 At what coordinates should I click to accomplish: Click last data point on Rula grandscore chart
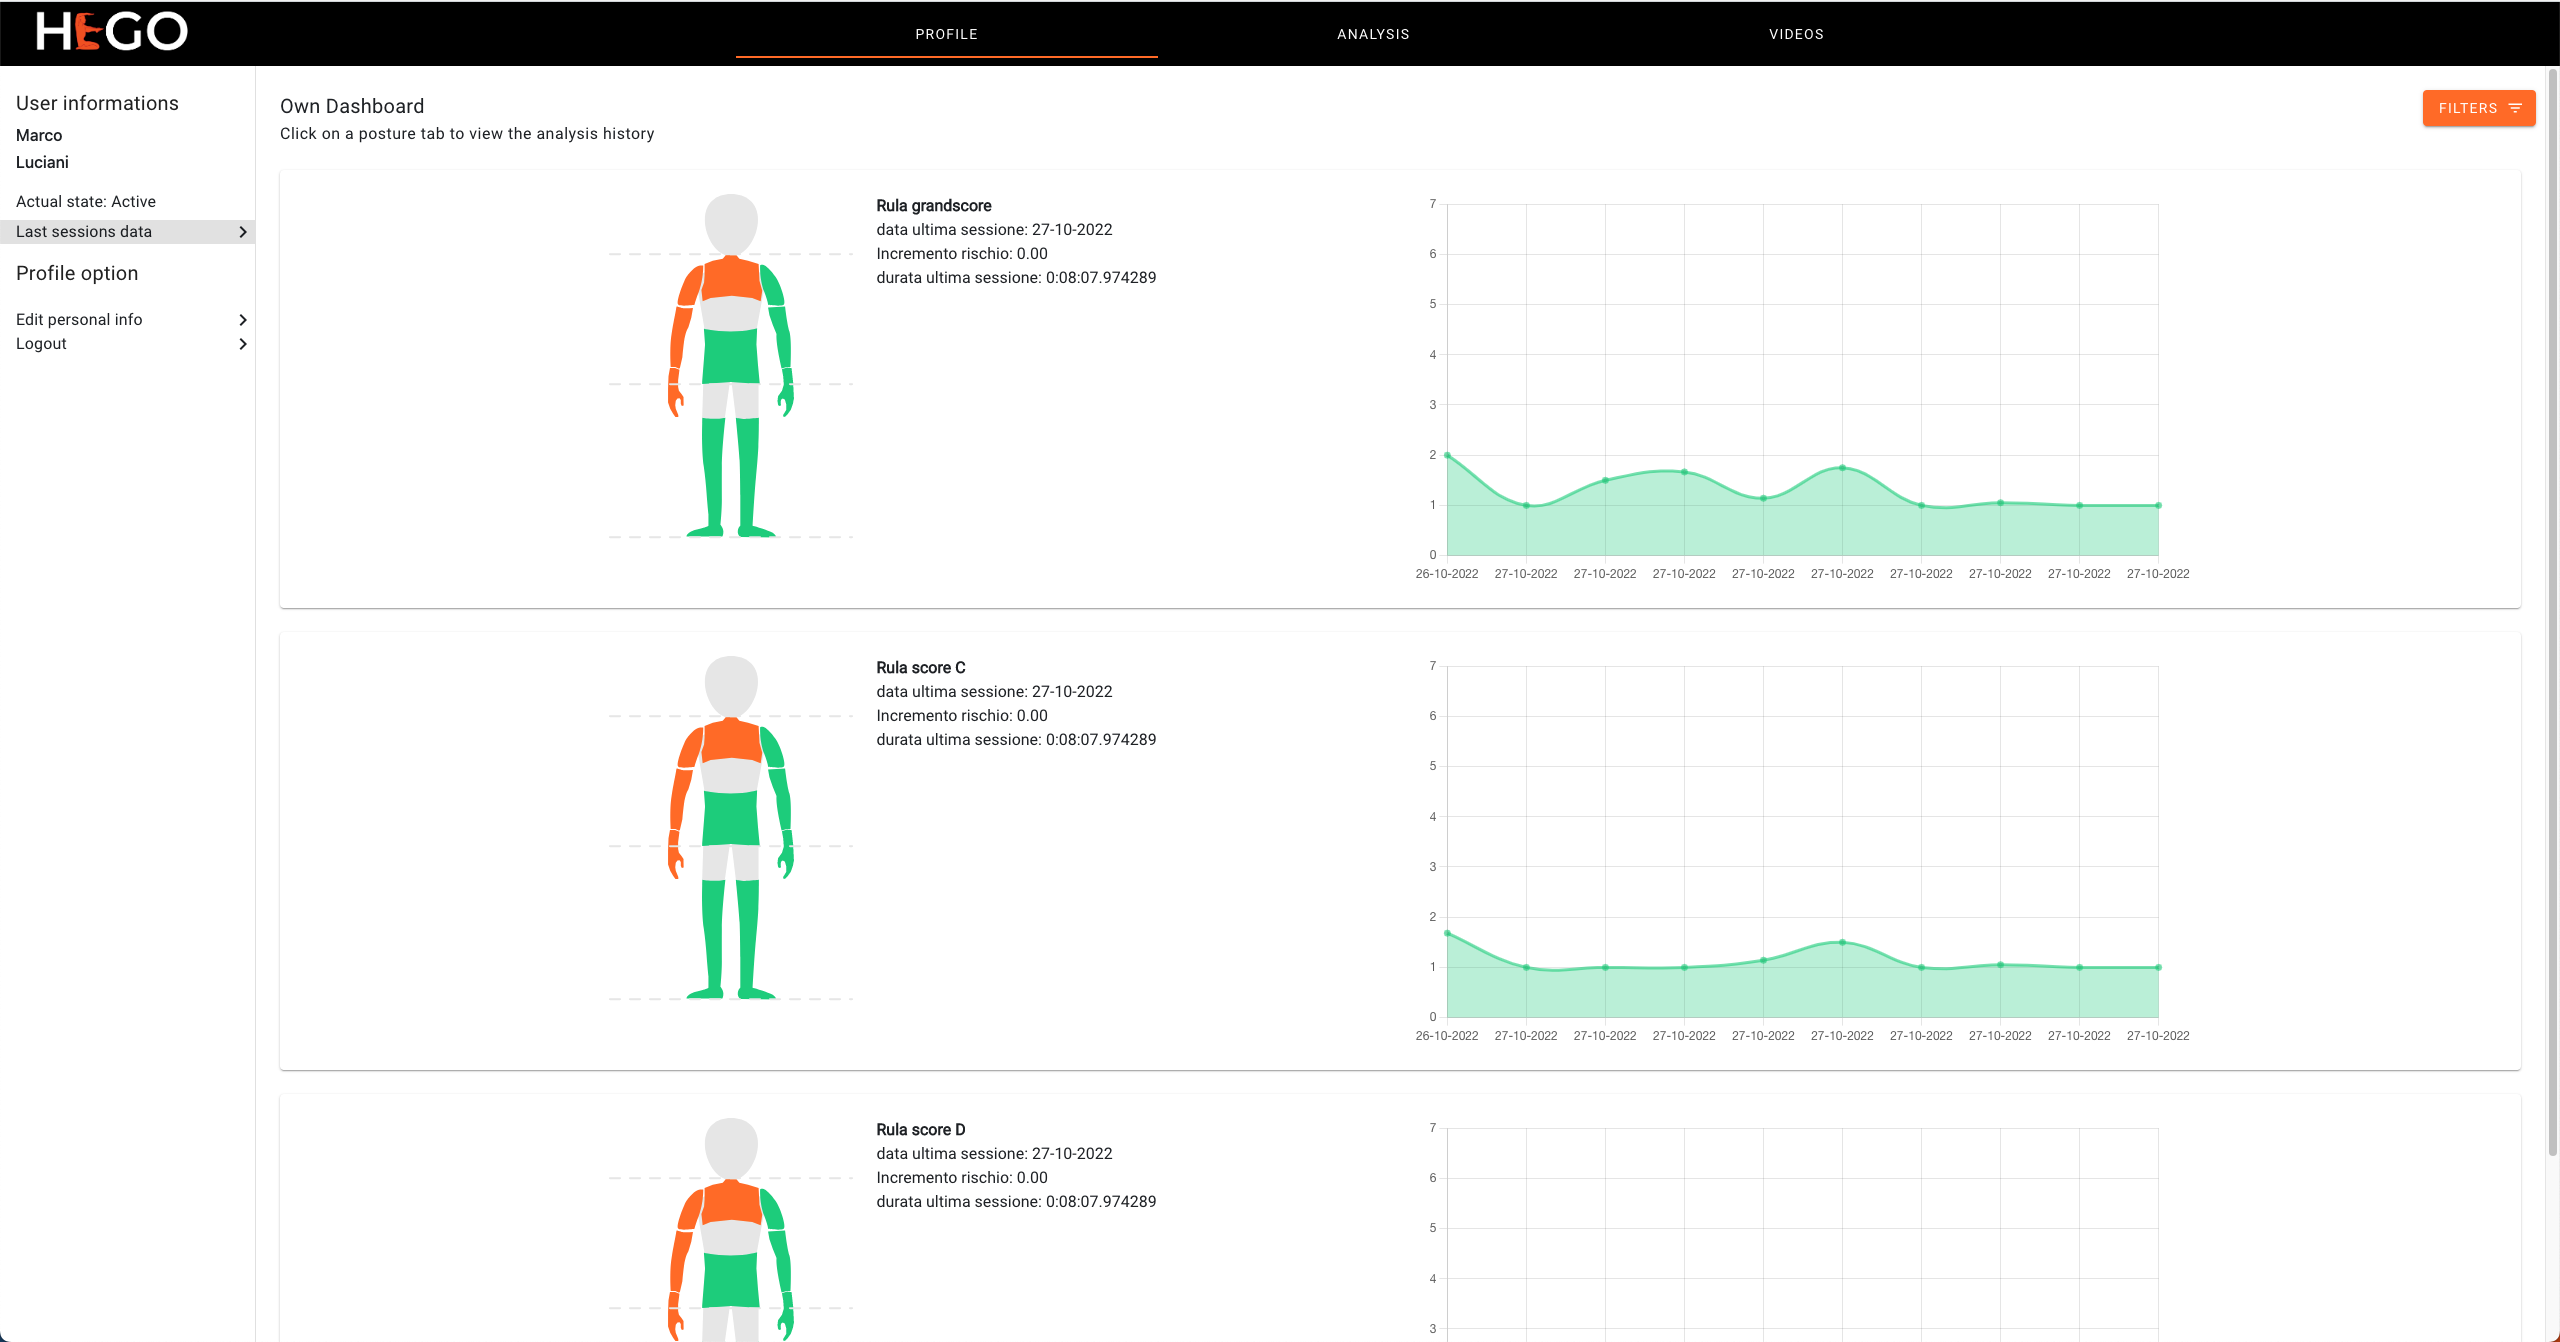point(2158,505)
